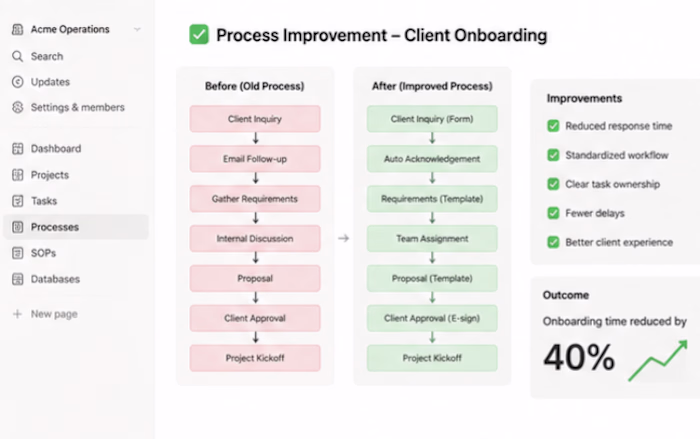Uncheck the Standardized workflow checkbox
Viewport: 700px width, 439px height.
pyautogui.click(x=553, y=155)
